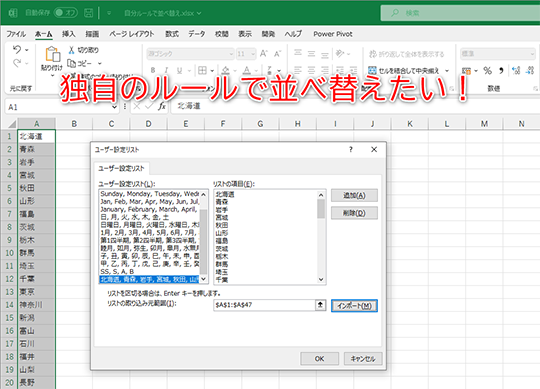Click the row 5 header
This screenshot has width=540, height=389.
point(9,188)
